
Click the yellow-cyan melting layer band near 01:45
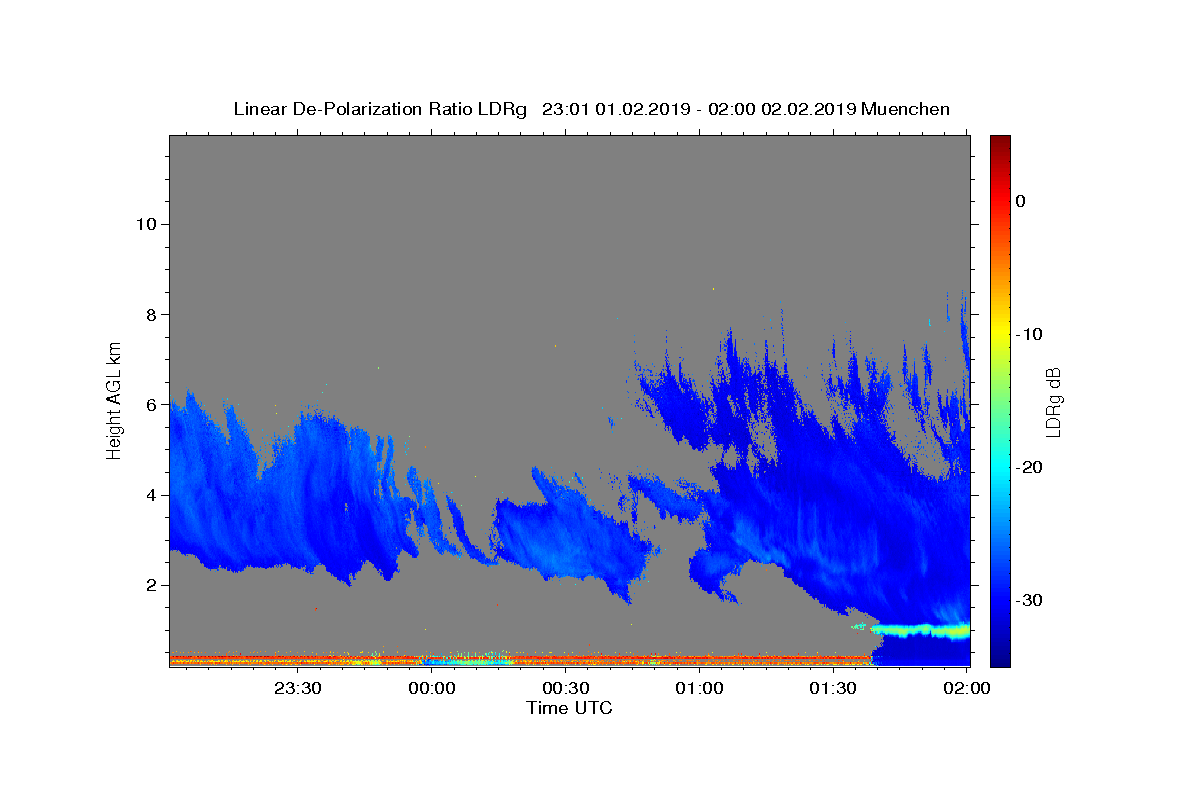[920, 630]
